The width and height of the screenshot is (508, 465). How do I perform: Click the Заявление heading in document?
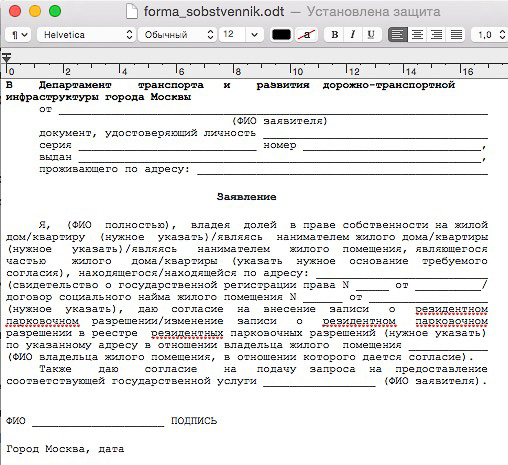[246, 197]
